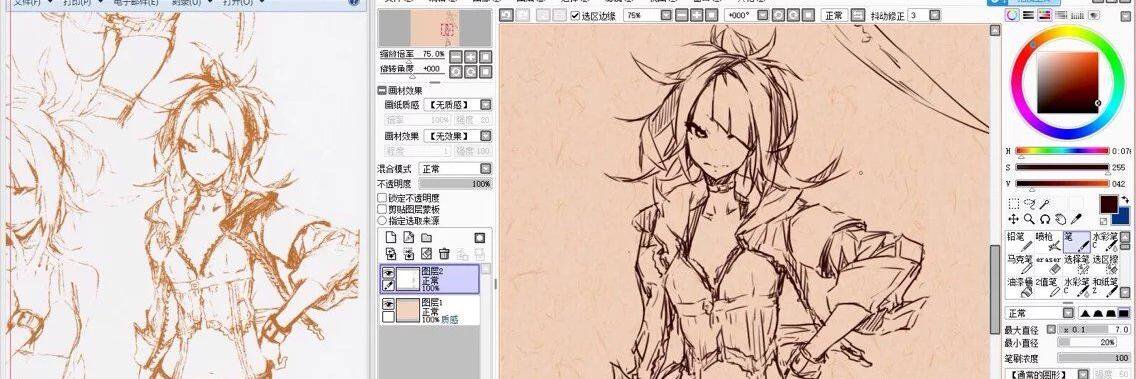Tick the empty box below 图层1's eye

pyautogui.click(x=388, y=317)
